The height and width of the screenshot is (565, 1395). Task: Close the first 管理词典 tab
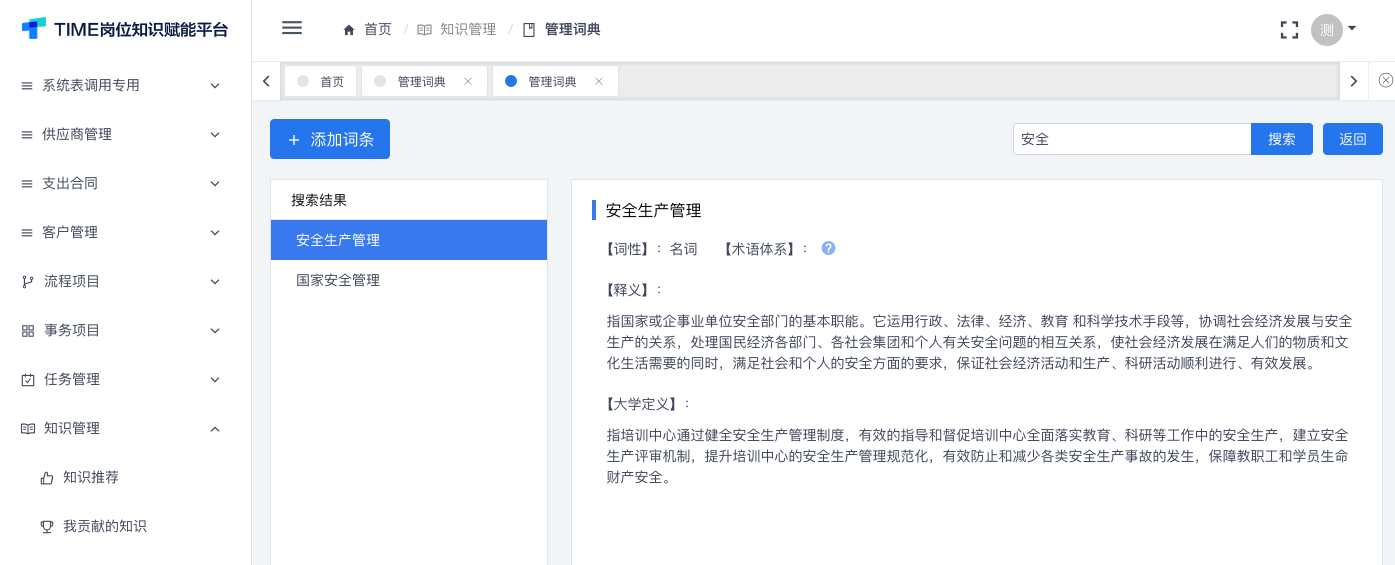click(x=467, y=81)
